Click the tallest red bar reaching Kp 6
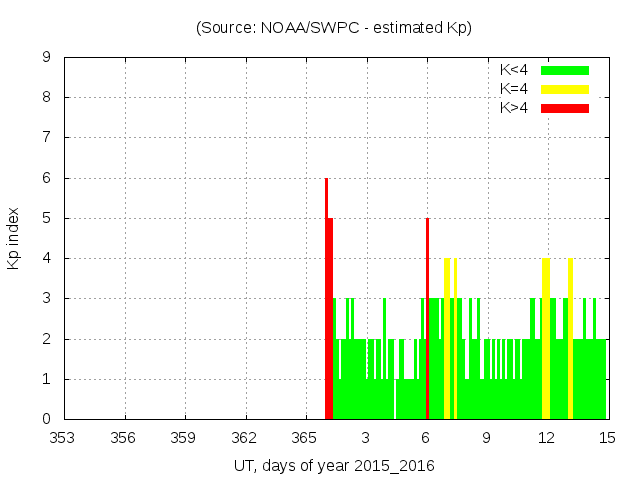 (326, 300)
